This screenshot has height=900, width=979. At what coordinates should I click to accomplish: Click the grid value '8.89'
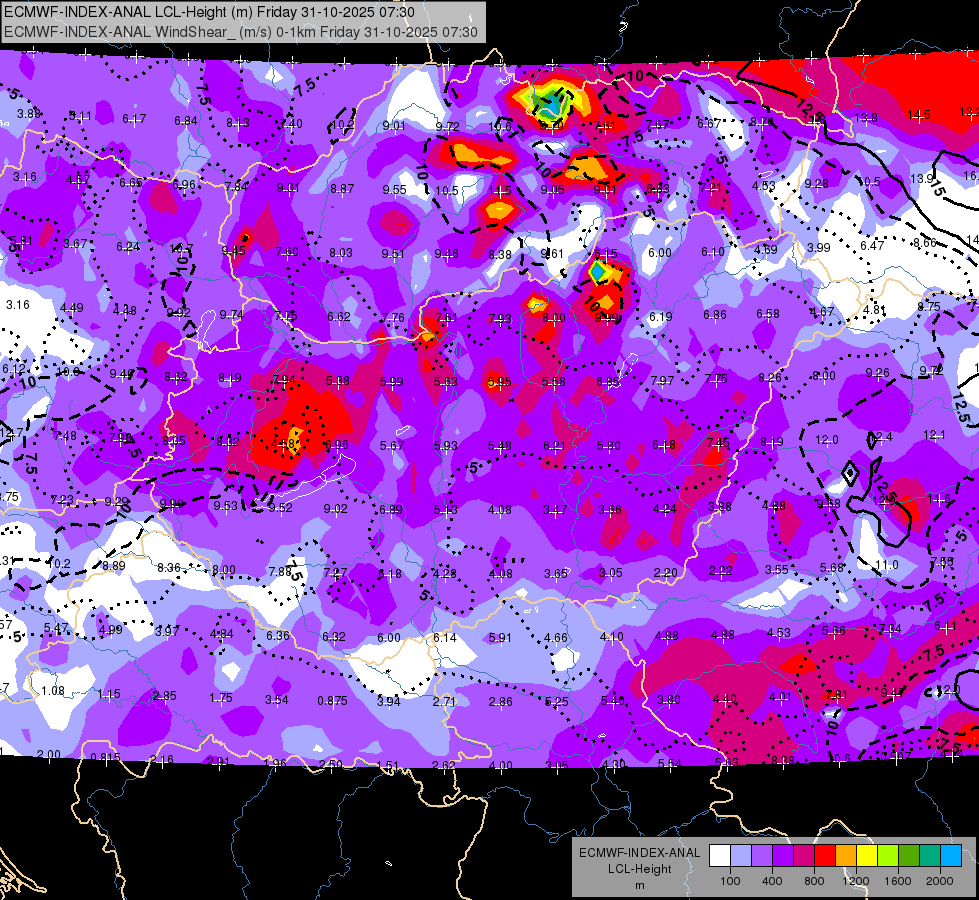(x=114, y=565)
